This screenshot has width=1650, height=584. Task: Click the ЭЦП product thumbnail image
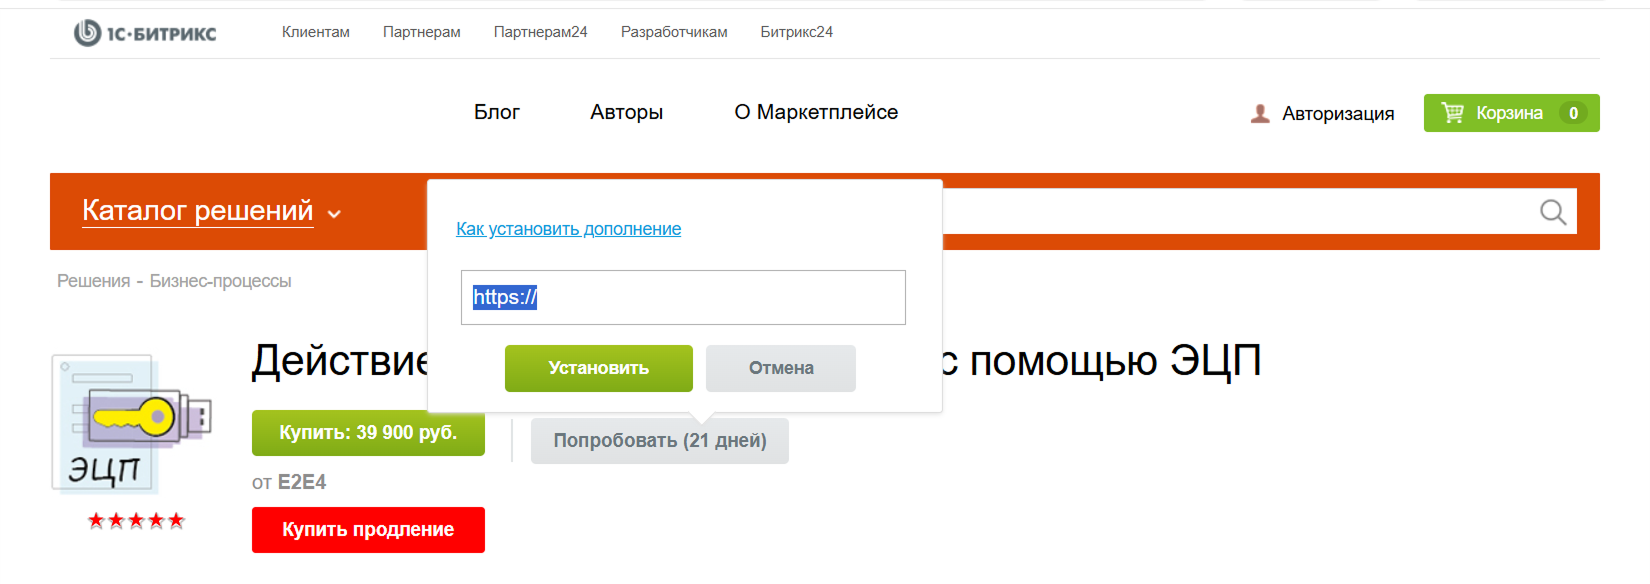[x=131, y=425]
